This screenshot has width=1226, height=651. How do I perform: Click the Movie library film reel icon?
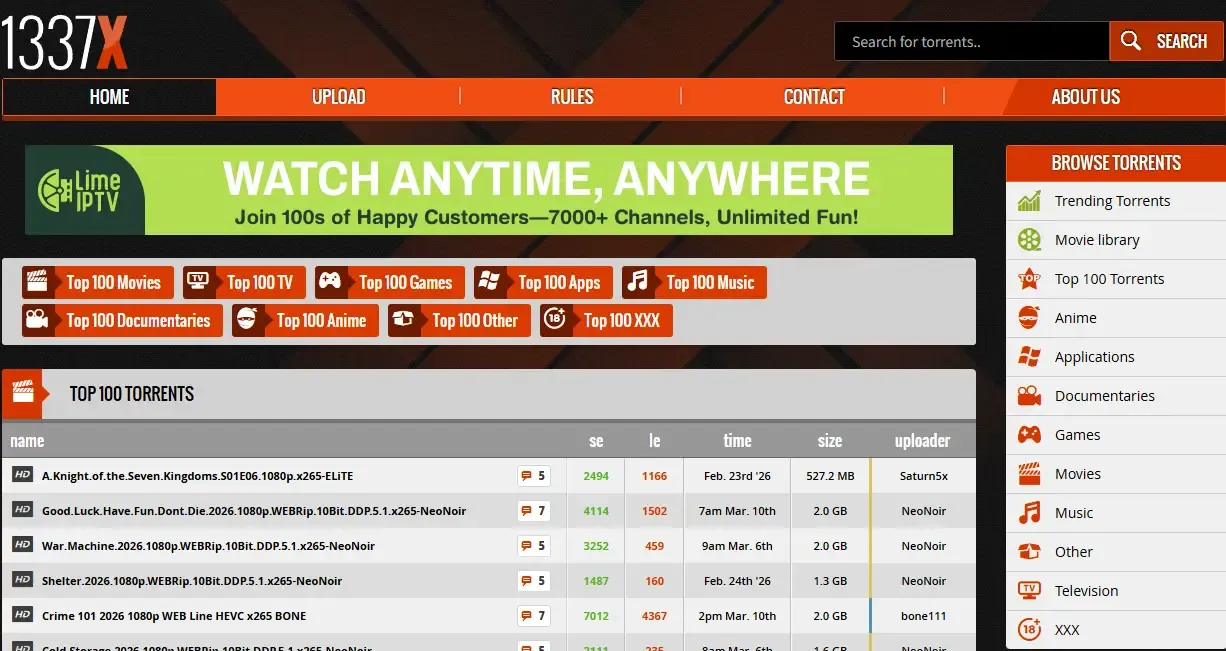coord(1029,240)
